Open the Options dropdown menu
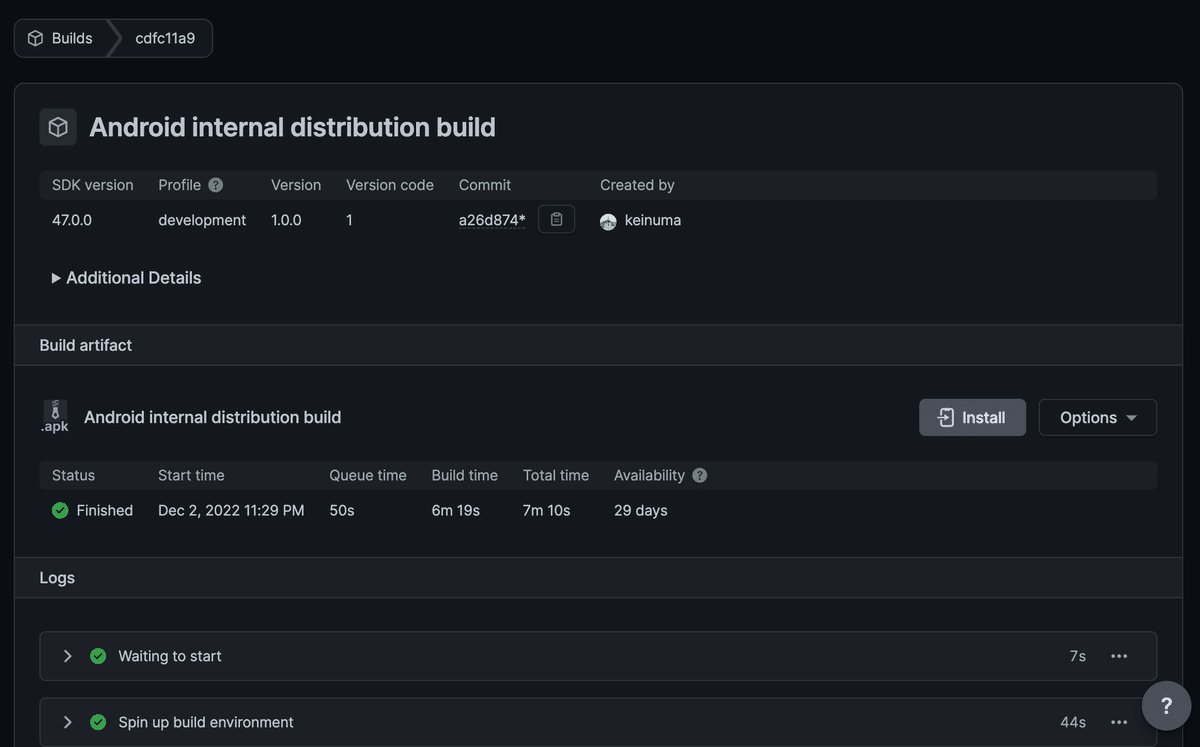This screenshot has width=1200, height=747. (1097, 417)
